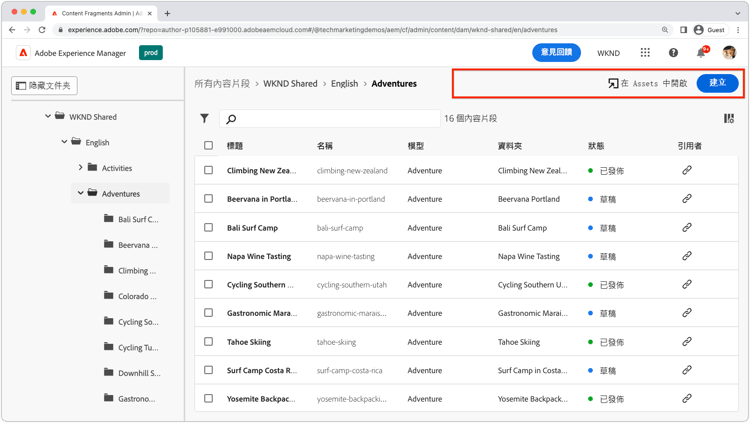
Task: Go to WKND Shared breadcrumb
Action: click(x=290, y=84)
